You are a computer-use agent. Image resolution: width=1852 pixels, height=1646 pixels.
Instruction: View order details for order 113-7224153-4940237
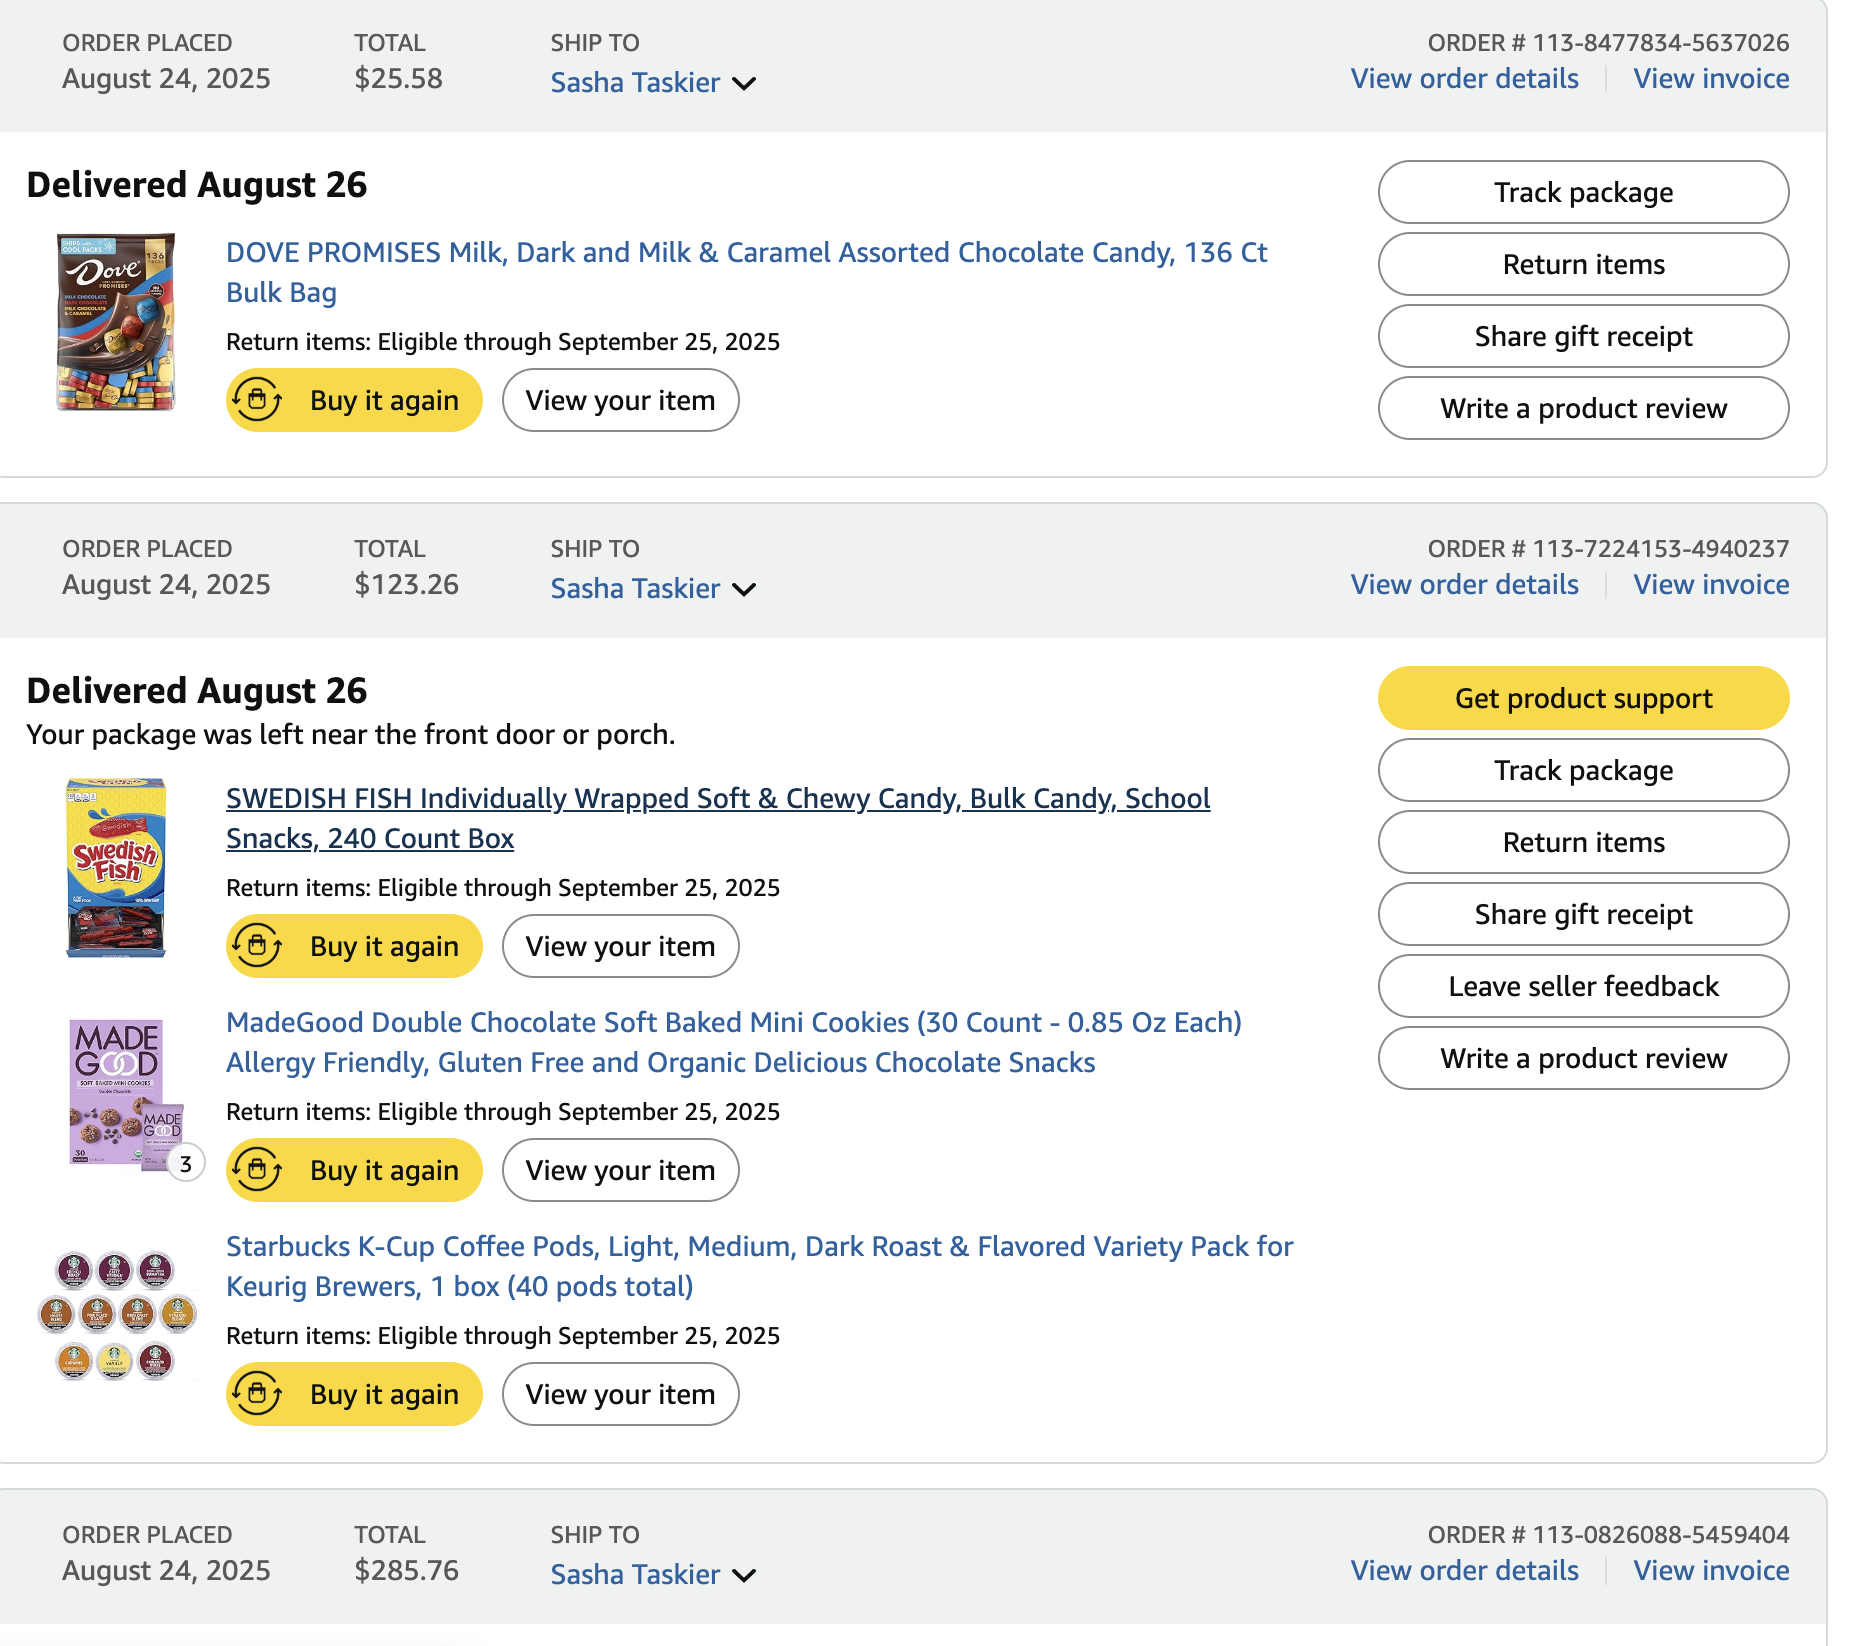pyautogui.click(x=1464, y=585)
